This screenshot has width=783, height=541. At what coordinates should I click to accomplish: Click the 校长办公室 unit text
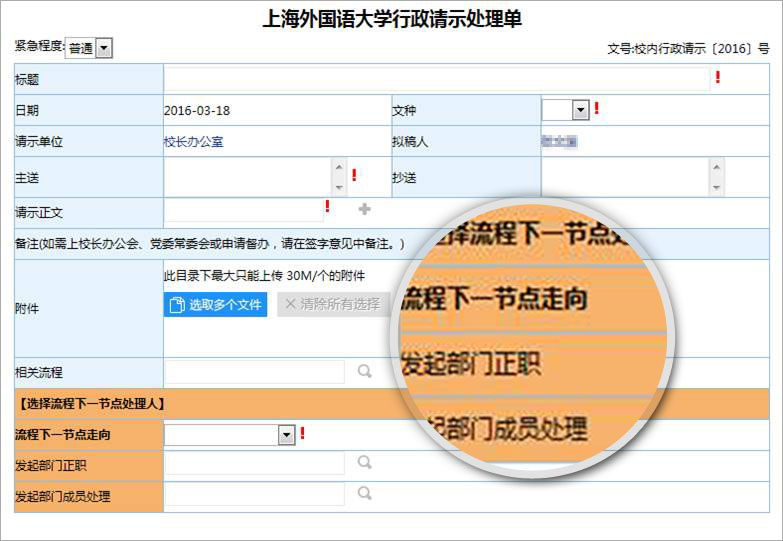[x=194, y=142]
